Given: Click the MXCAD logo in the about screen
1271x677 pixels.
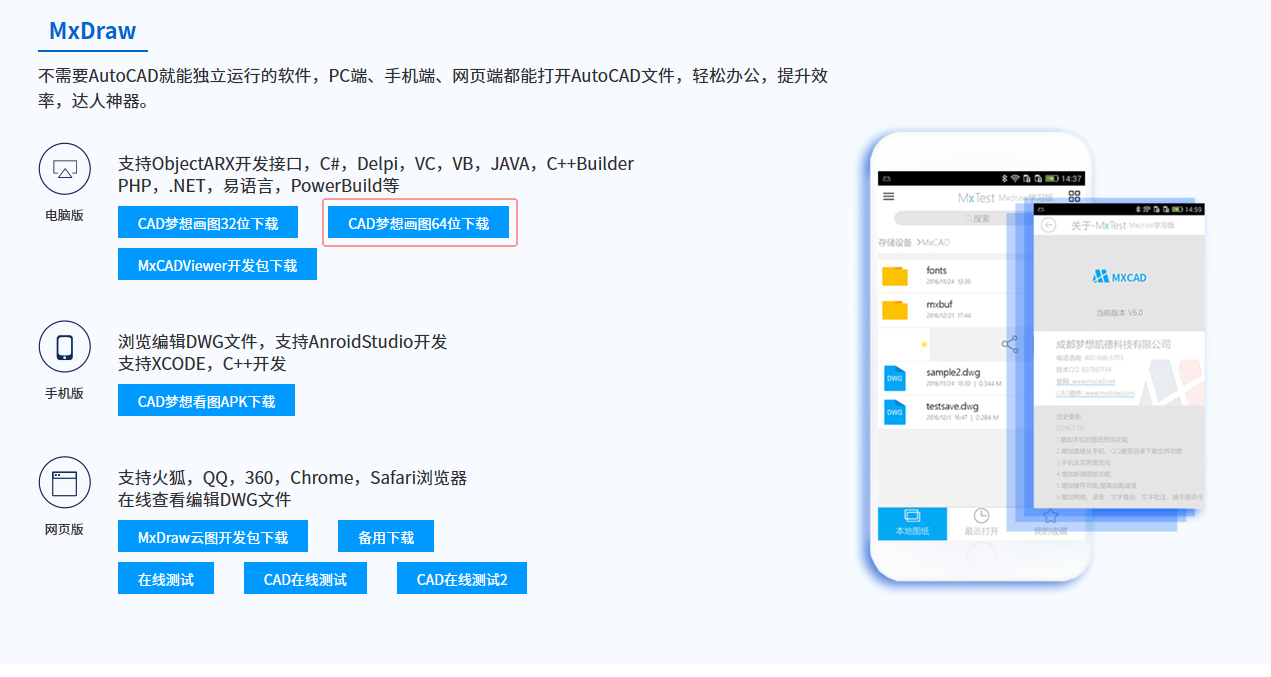Looking at the screenshot, I should (1119, 276).
